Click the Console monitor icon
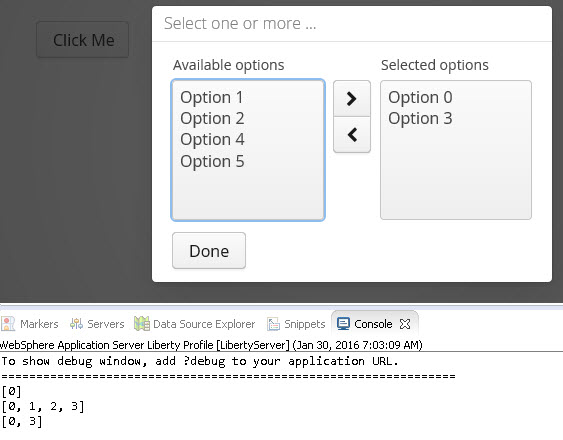Image resolution: width=563 pixels, height=440 pixels. 343,324
